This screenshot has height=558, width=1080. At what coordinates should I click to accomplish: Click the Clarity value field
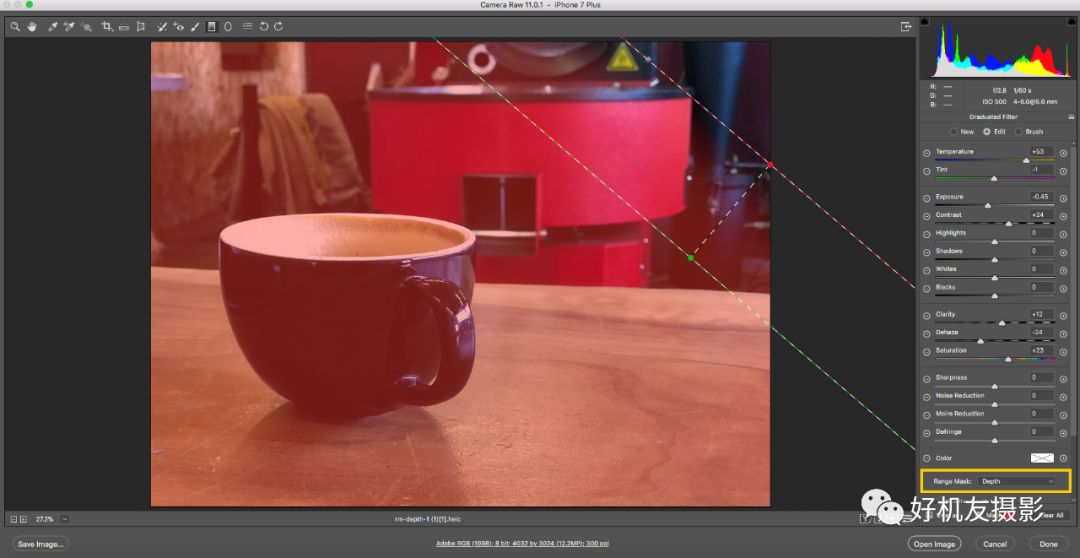tap(1041, 314)
